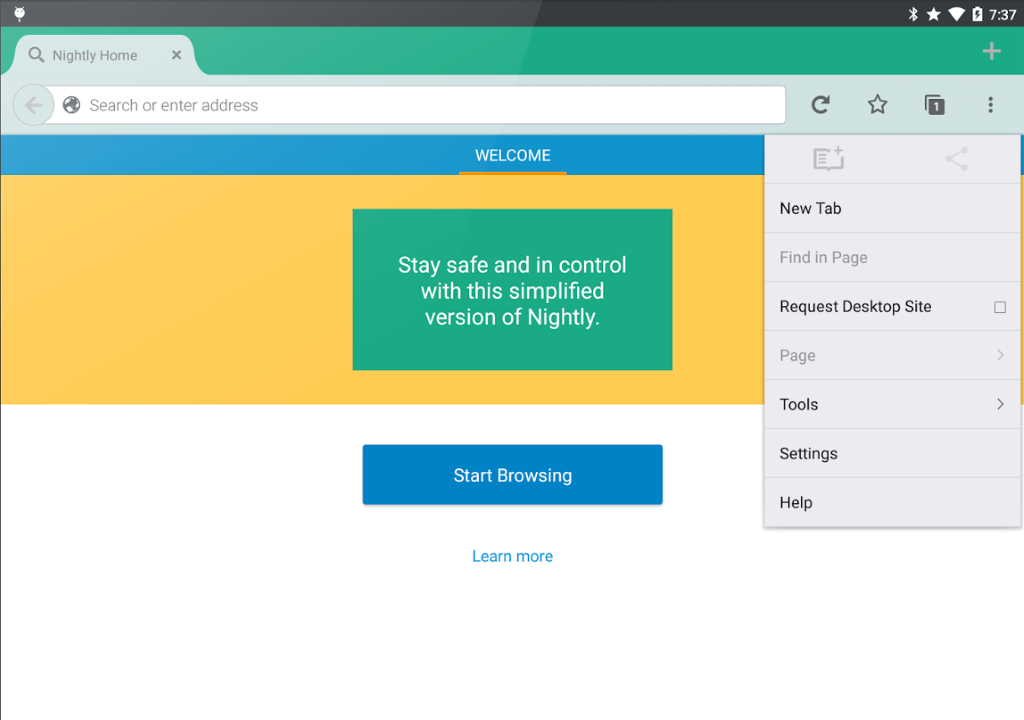1024x720 pixels.
Task: Add a new tab with plus icon
Action: coord(991,51)
